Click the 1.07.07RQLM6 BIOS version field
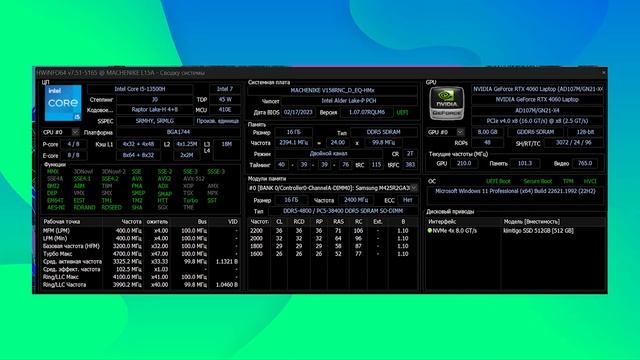Screen dimensions: 640x360 coord(366,112)
